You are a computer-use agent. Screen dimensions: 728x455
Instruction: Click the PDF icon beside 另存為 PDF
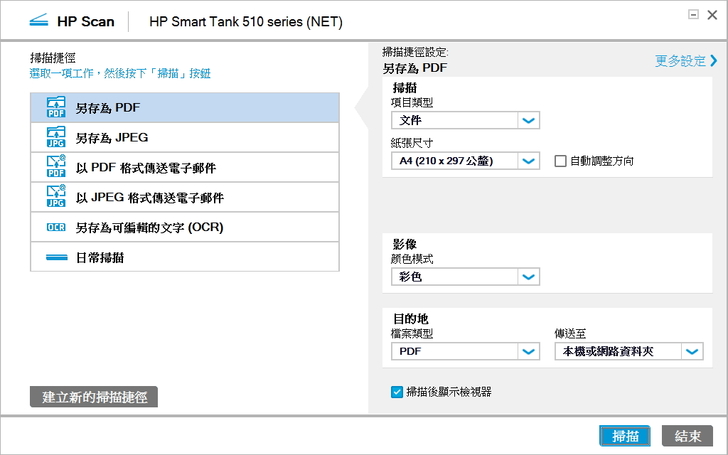point(55,107)
